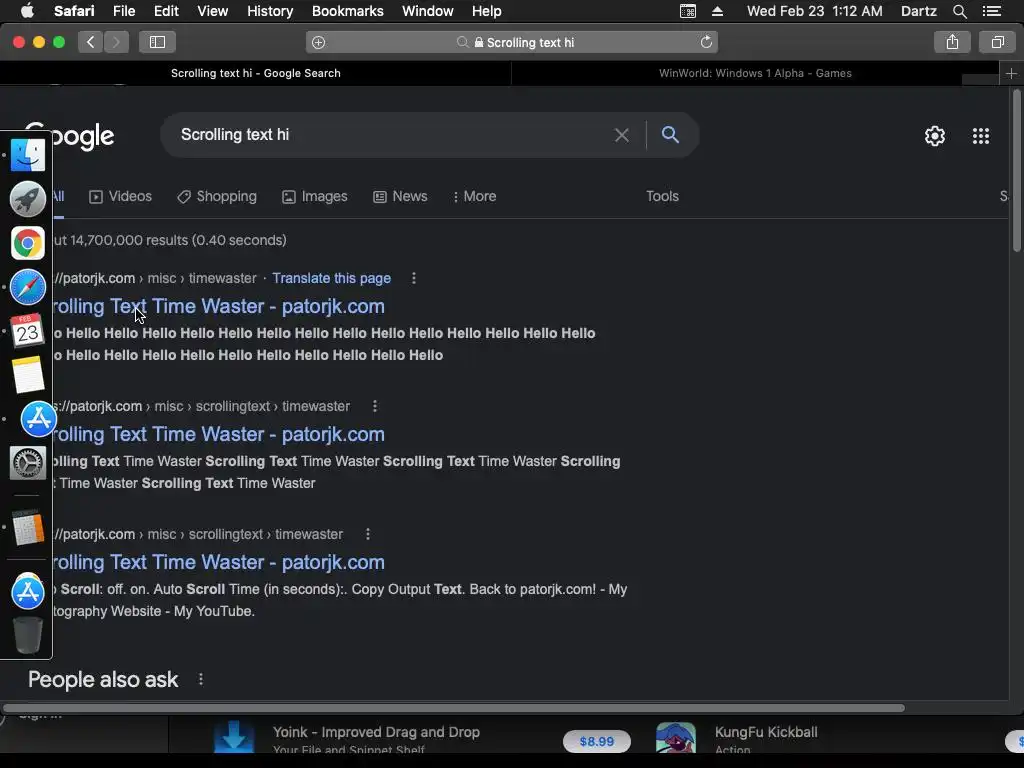Open the View menu

point(212,11)
